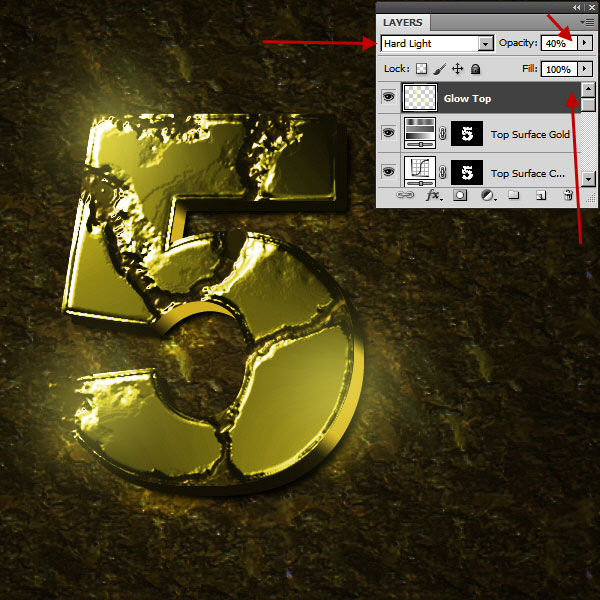Click the create new layer icon
The height and width of the screenshot is (600, 600).
coord(540,196)
